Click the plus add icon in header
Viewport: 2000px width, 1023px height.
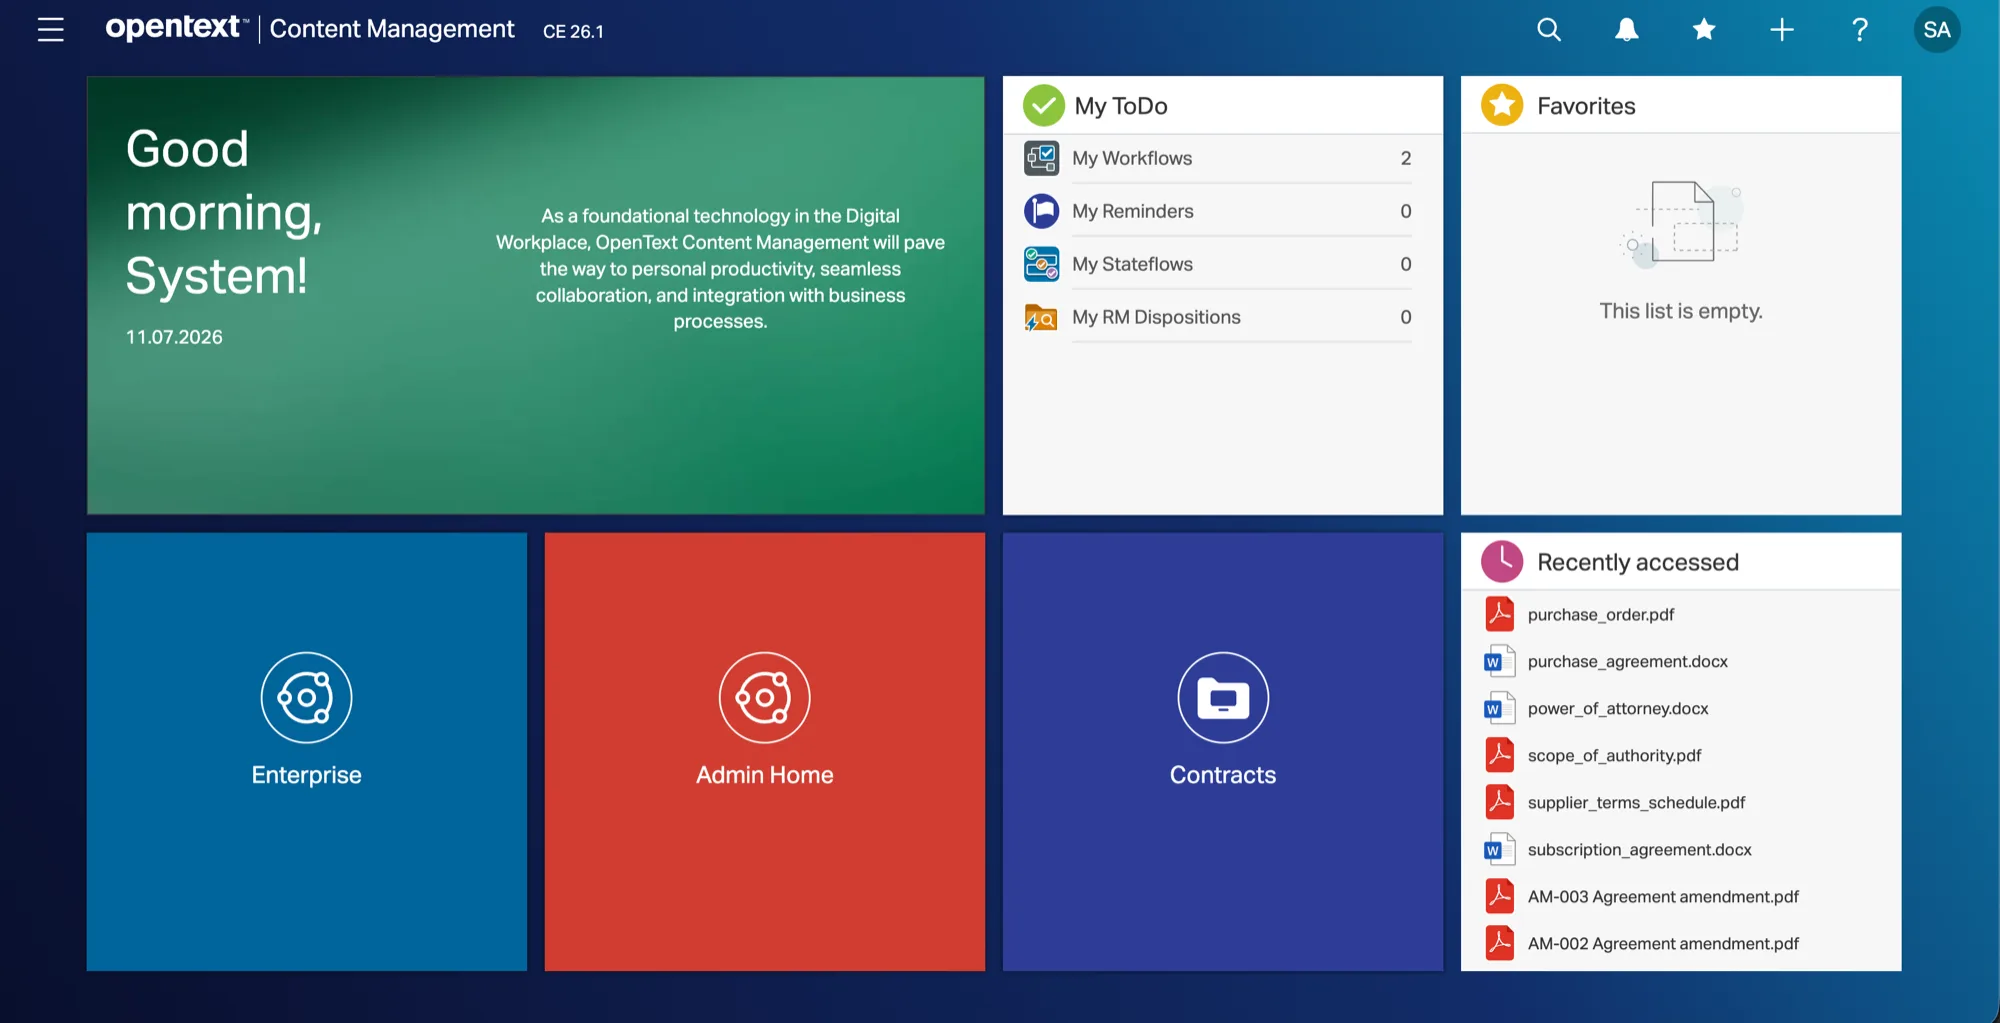[x=1782, y=30]
